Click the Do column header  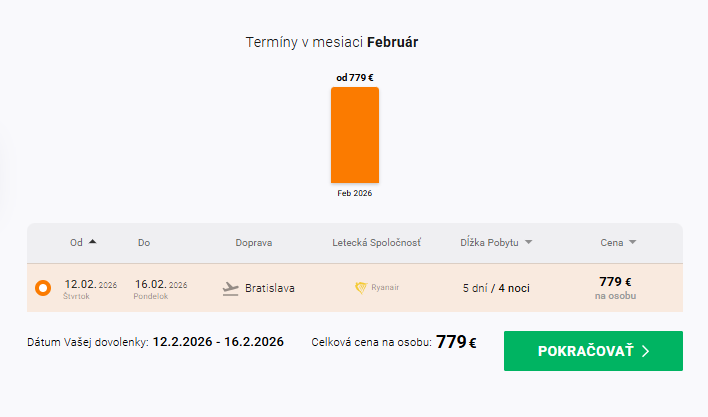(x=144, y=242)
